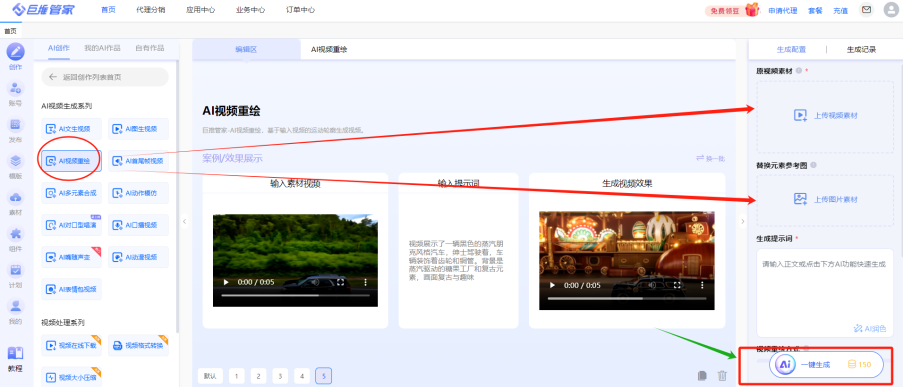Open the 创作 sidebar icon
The image size is (903, 387).
[16, 52]
